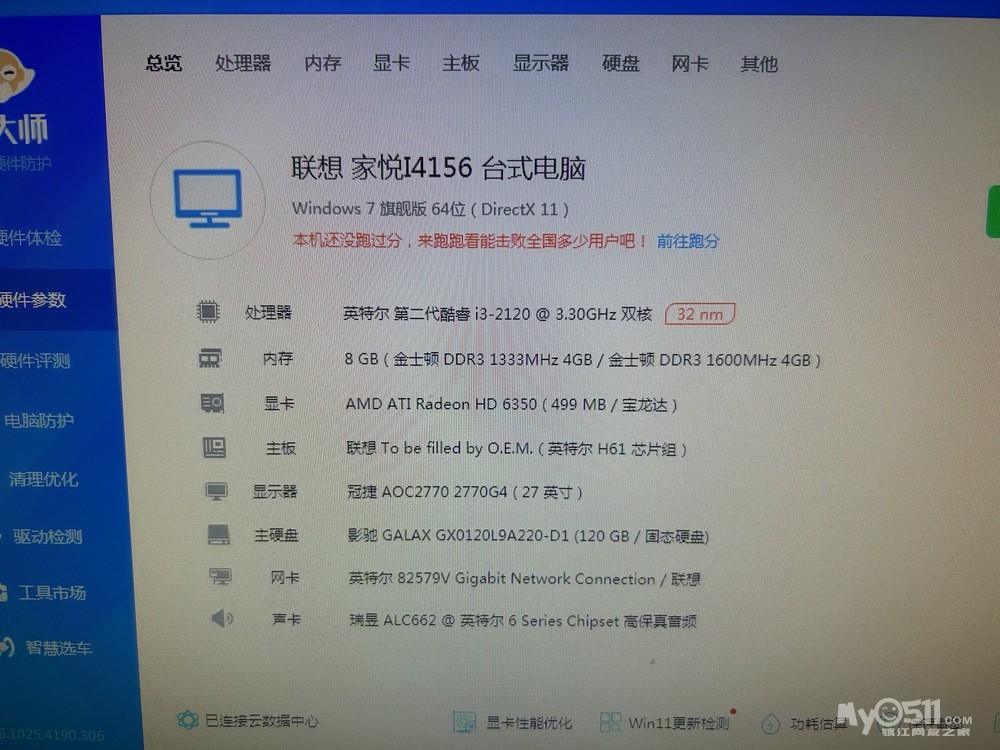
Task: Click the network card (网卡) row icon
Action: click(x=220, y=577)
